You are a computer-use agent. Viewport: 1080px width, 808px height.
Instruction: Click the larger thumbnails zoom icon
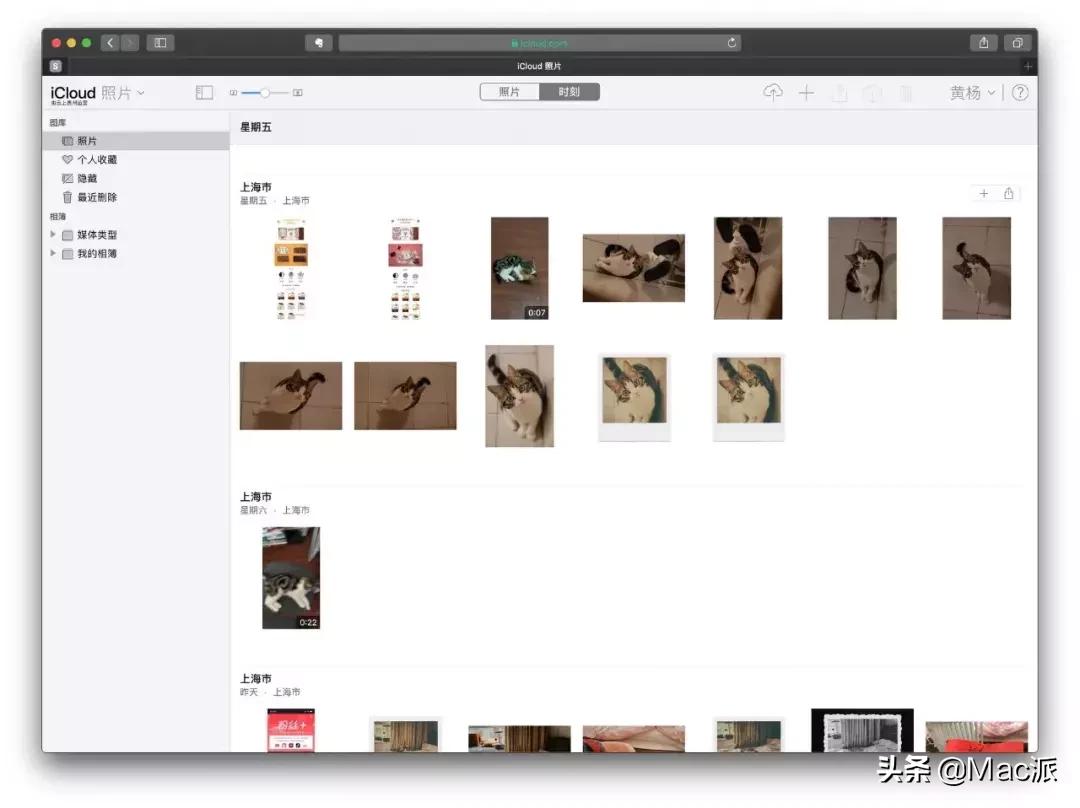point(298,92)
